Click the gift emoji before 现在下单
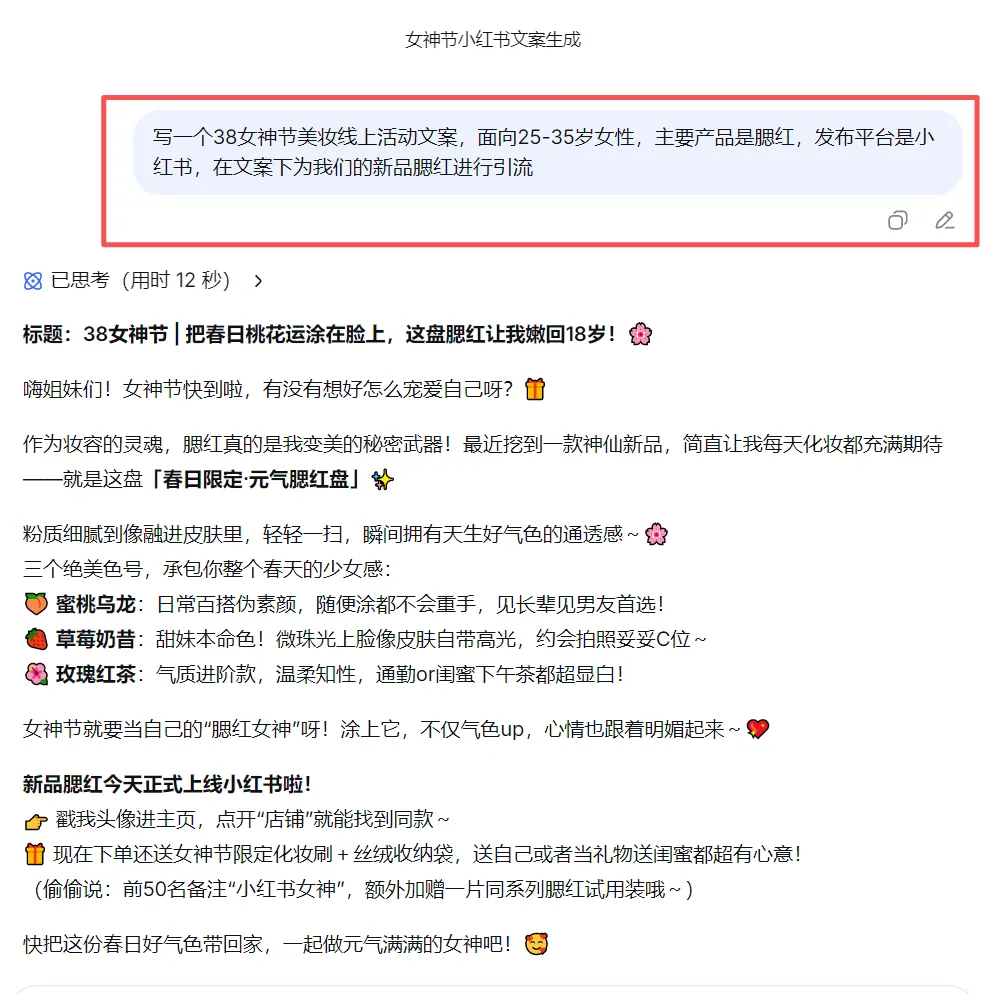994x994 pixels. coord(35,854)
